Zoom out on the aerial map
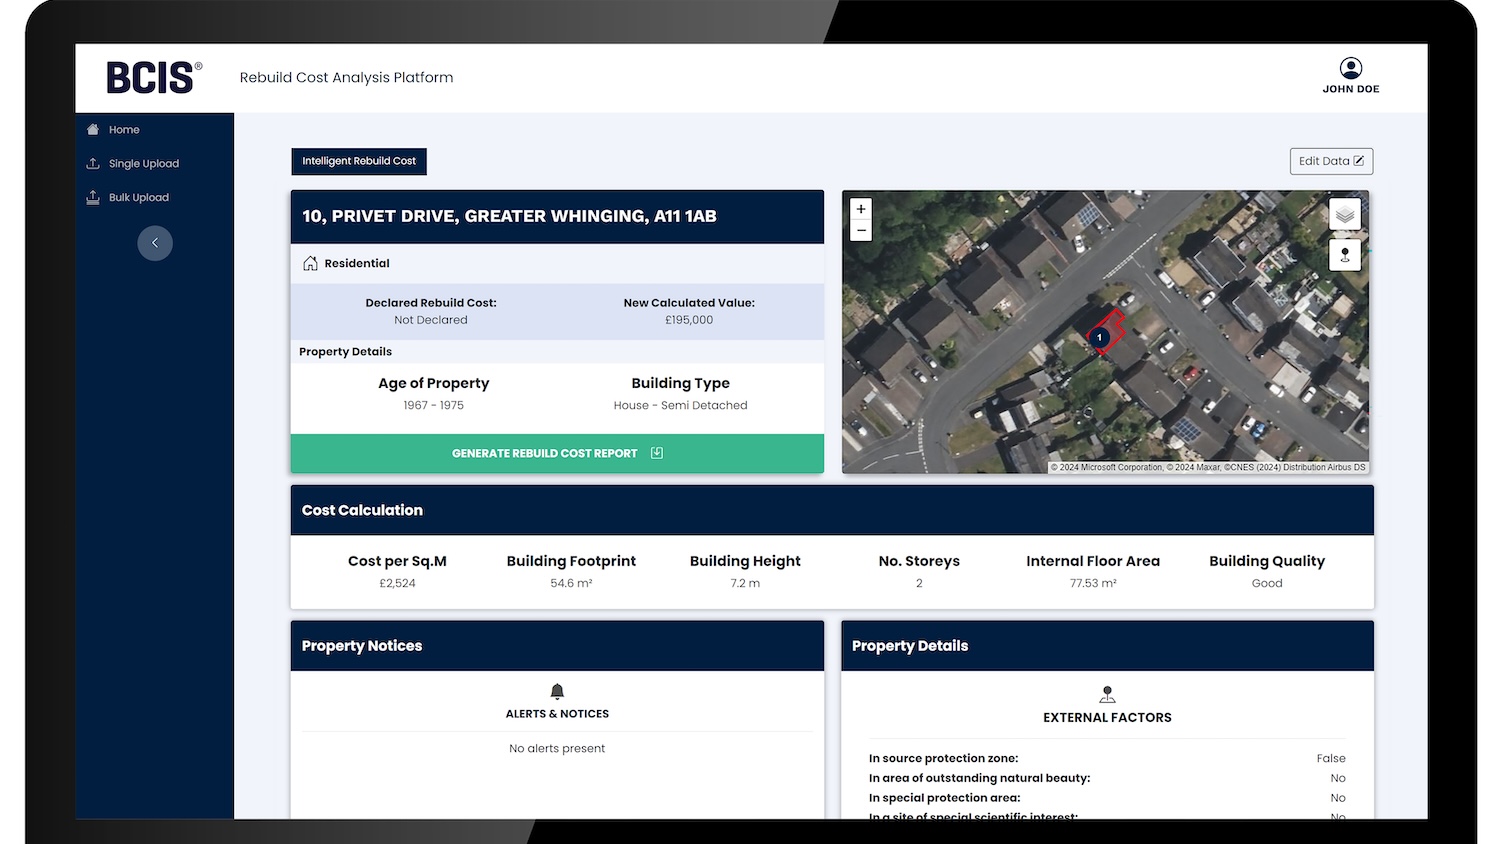Screen dimensions: 1500x844 [x=861, y=230]
